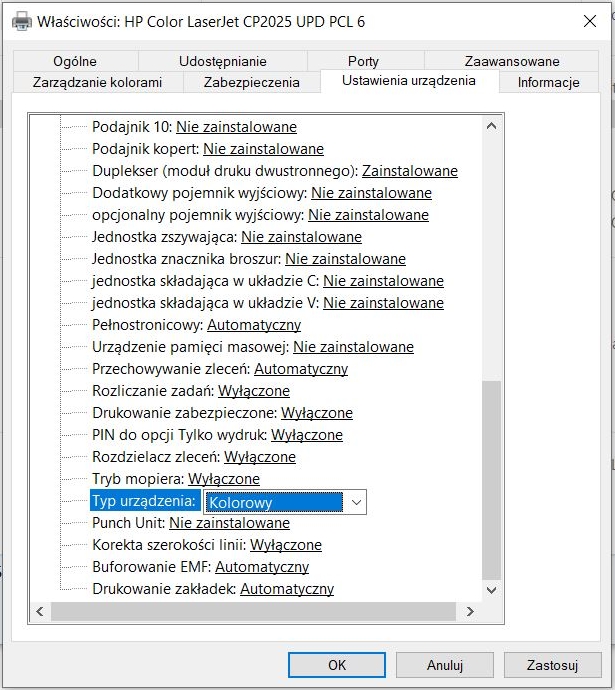Open the Zarządzanie kolorami tab
Image resolution: width=615 pixels, height=690 pixels.
click(97, 82)
